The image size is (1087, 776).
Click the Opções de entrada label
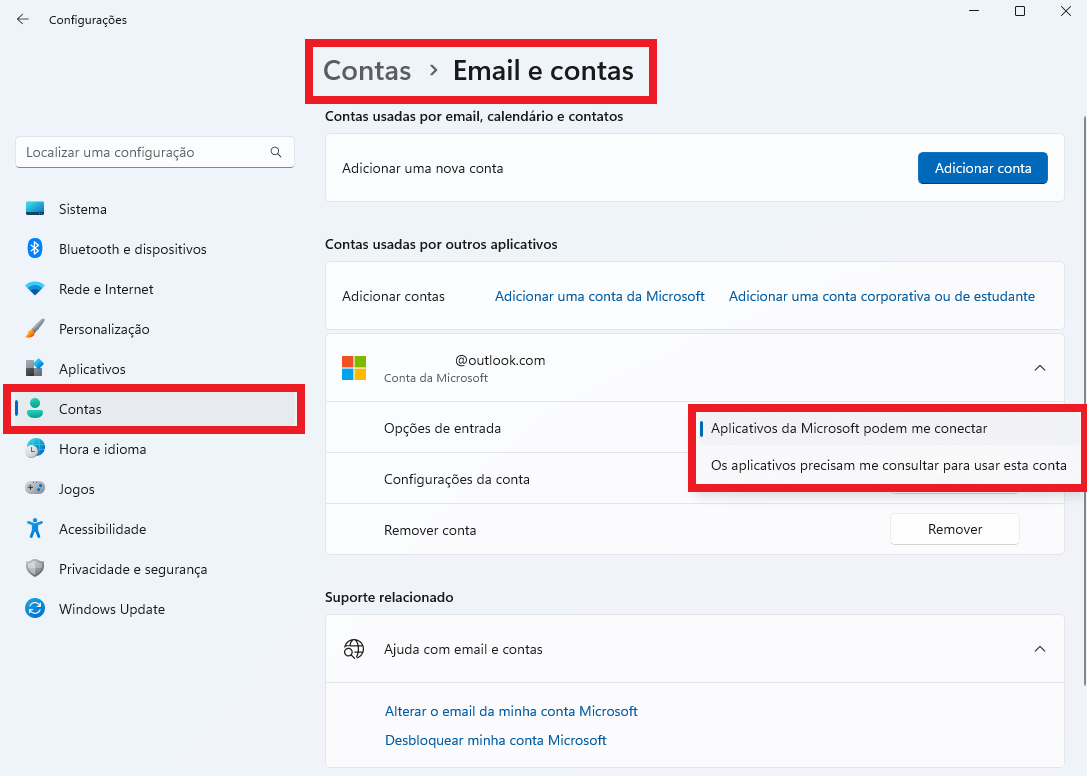[x=442, y=428]
